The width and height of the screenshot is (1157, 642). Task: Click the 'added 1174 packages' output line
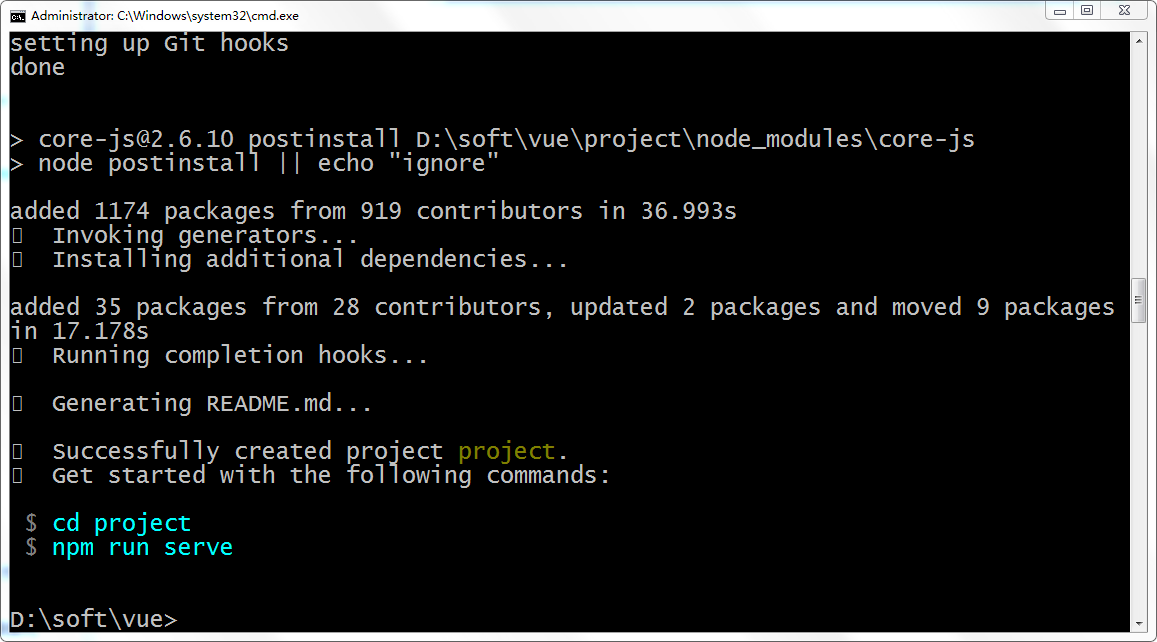click(x=373, y=211)
